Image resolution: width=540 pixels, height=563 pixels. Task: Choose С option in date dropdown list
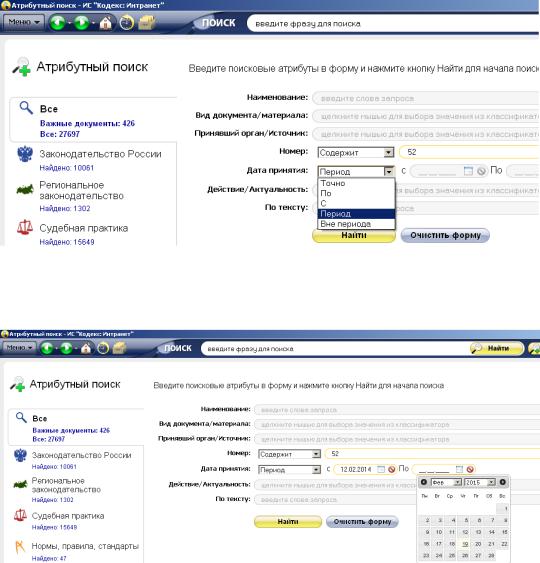[x=357, y=203]
